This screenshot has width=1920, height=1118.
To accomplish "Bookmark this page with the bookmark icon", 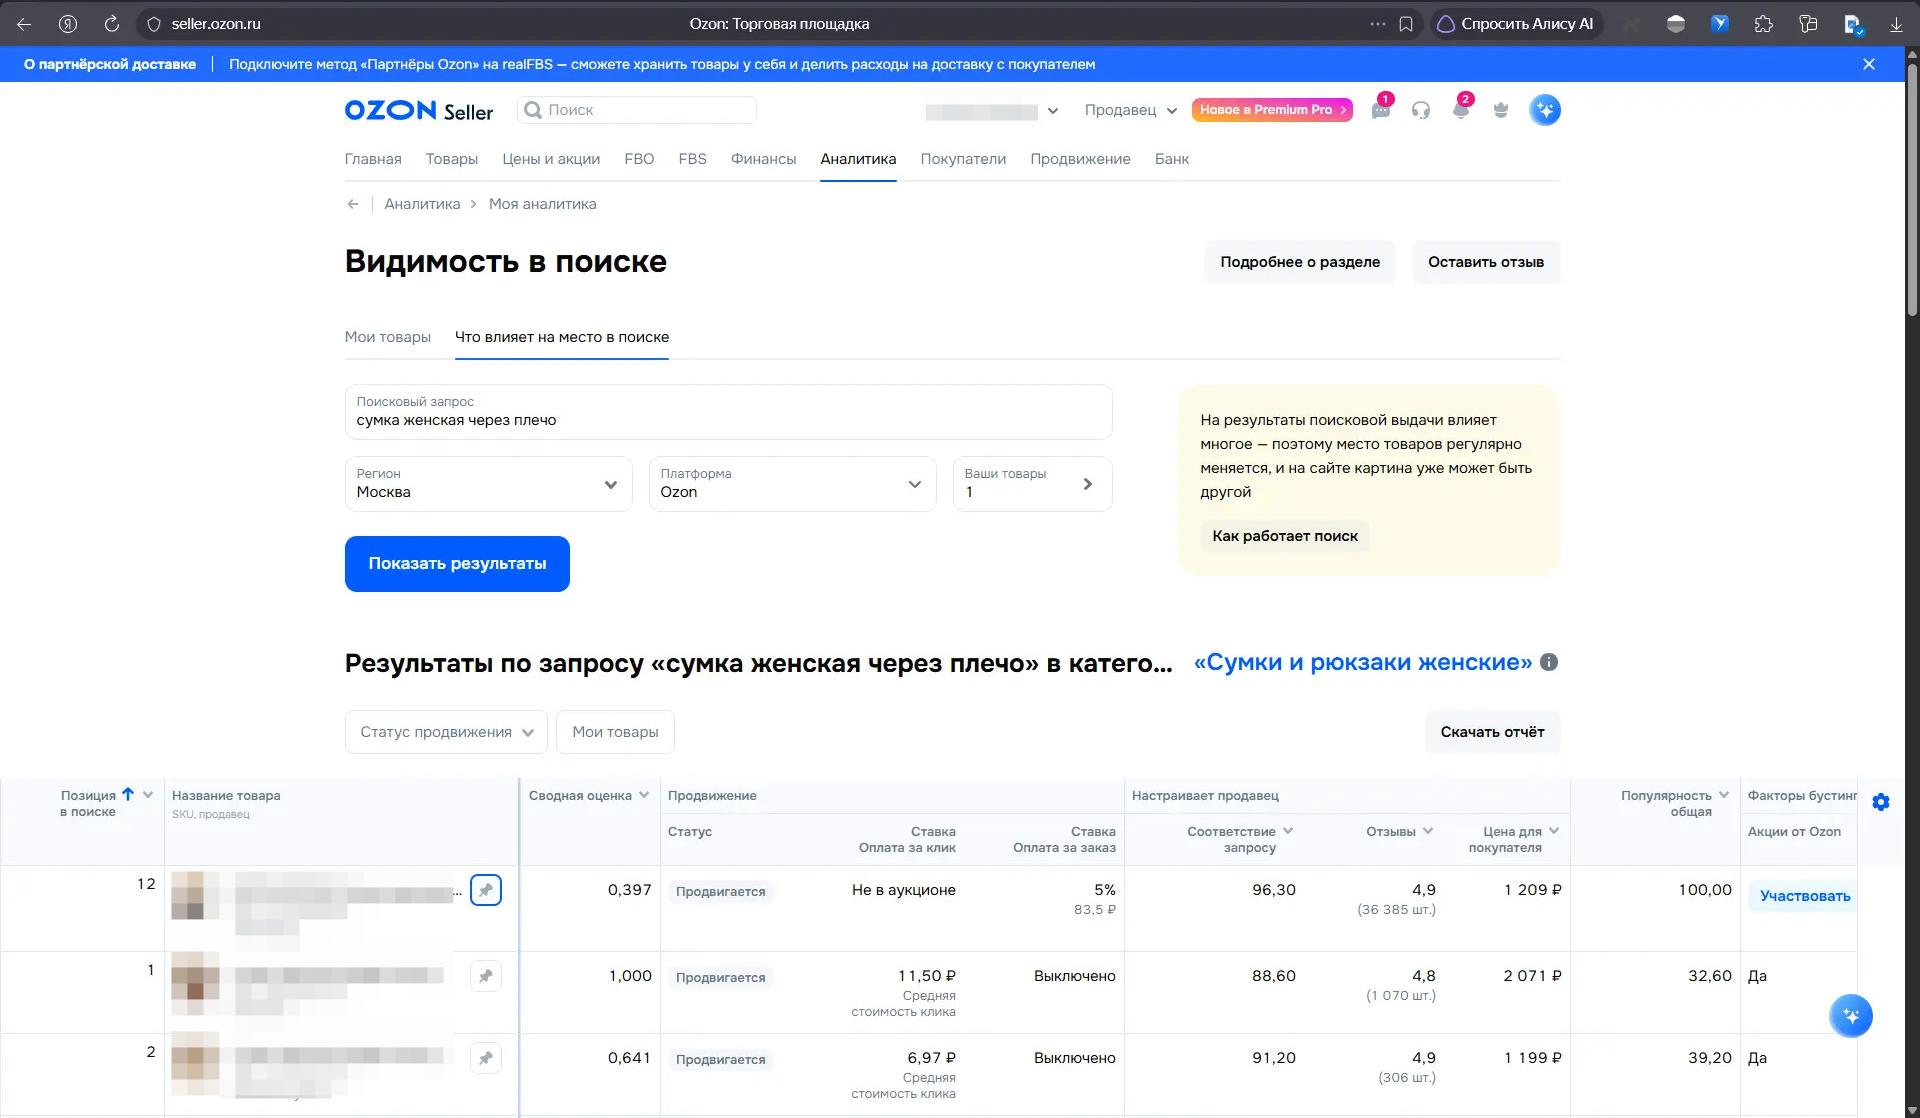I will point(1406,24).
